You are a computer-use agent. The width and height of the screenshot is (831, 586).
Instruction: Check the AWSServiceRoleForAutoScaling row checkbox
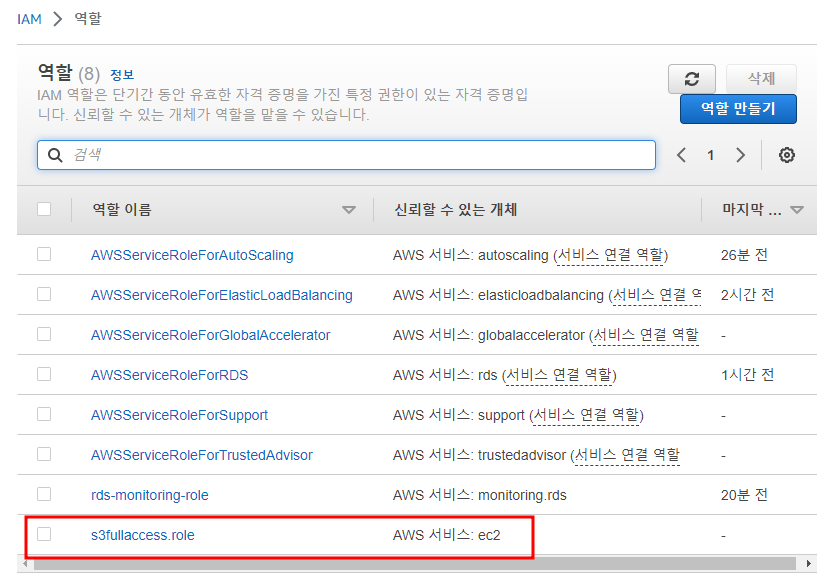pos(44,254)
